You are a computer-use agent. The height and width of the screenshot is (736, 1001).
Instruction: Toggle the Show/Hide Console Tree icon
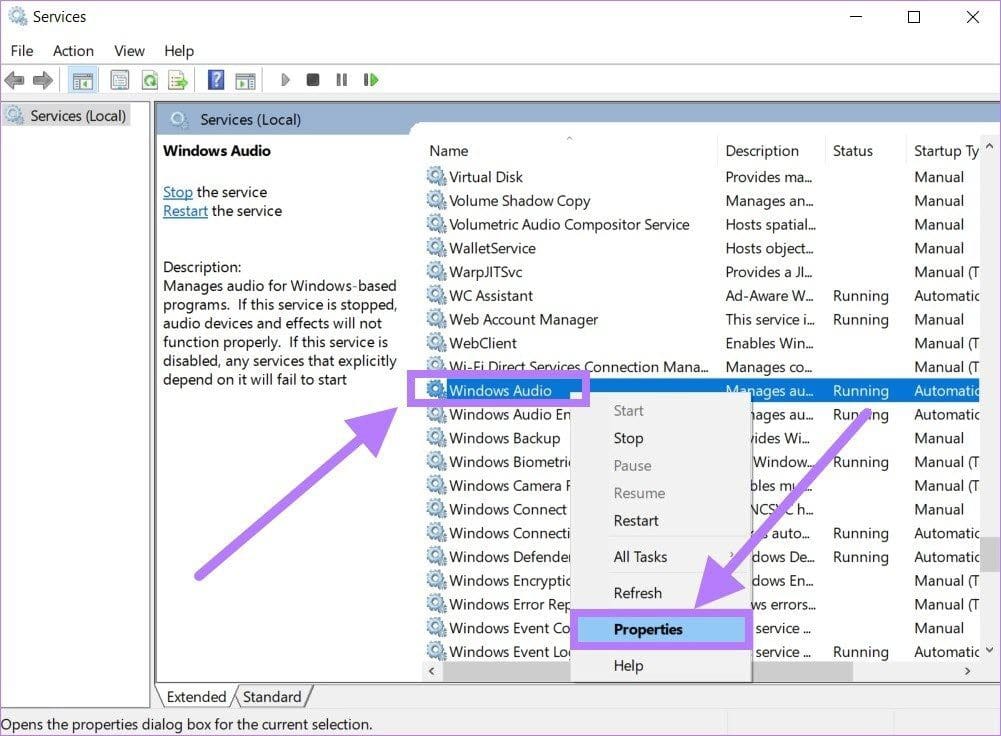pos(82,80)
